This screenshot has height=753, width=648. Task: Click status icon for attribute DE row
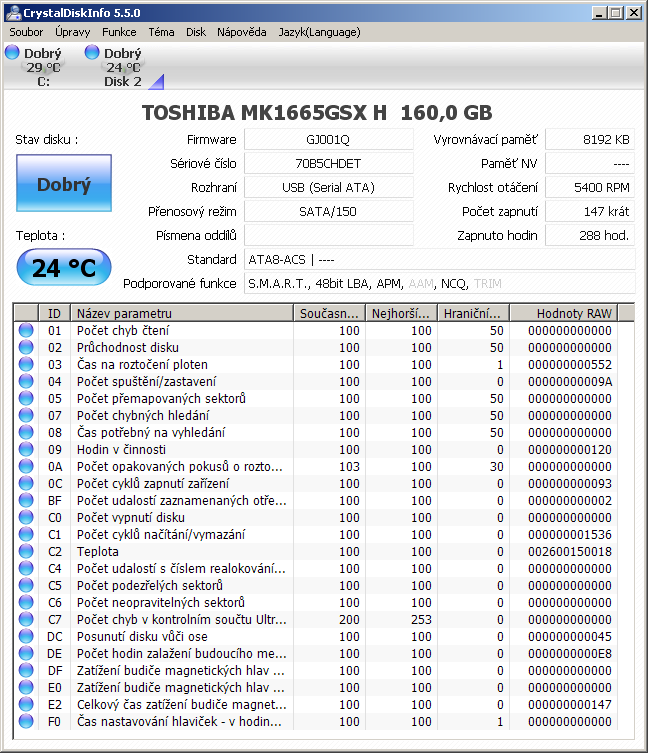point(26,653)
